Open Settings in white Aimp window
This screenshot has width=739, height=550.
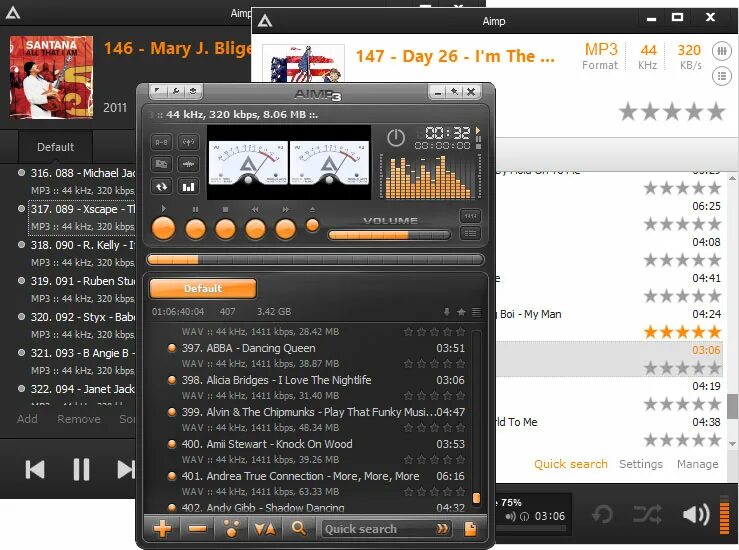tap(641, 464)
